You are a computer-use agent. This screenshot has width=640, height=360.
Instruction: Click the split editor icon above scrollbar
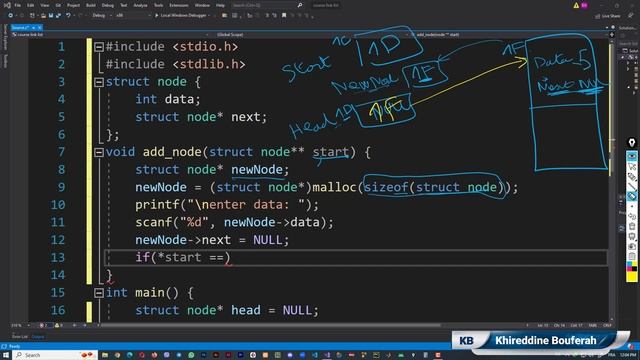pos(611,35)
